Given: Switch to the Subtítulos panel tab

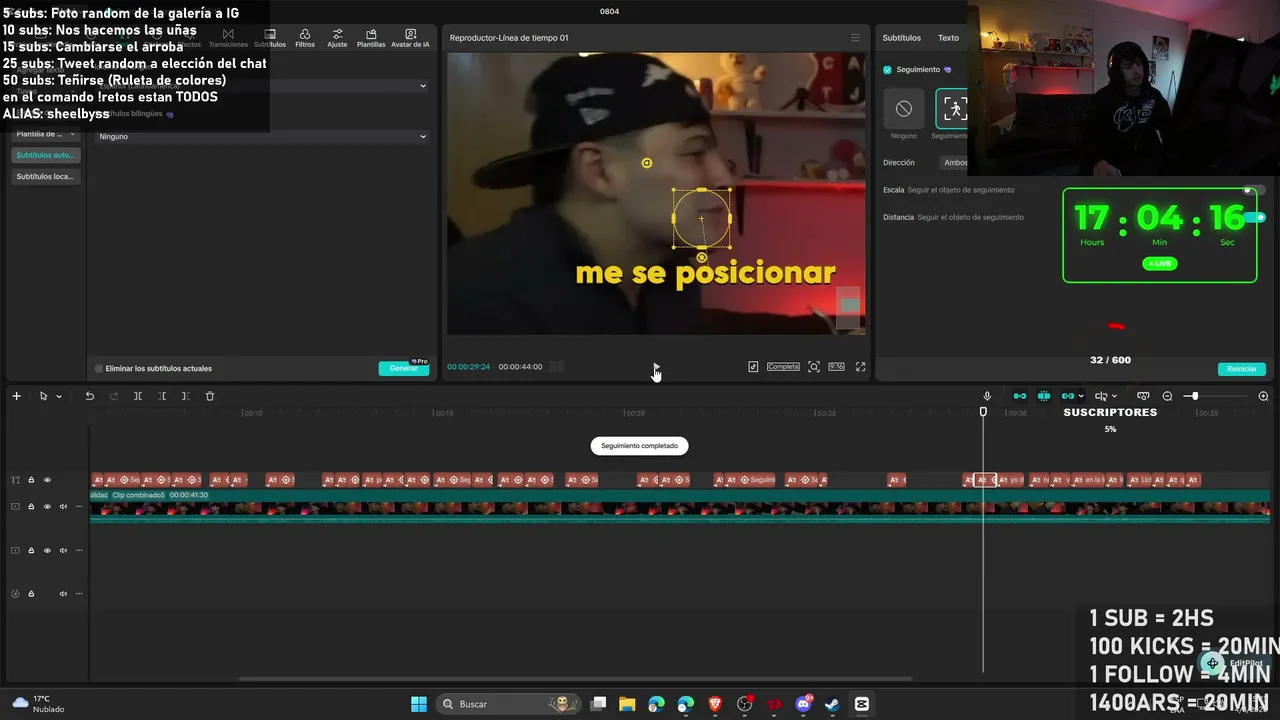Looking at the screenshot, I should point(270,38).
